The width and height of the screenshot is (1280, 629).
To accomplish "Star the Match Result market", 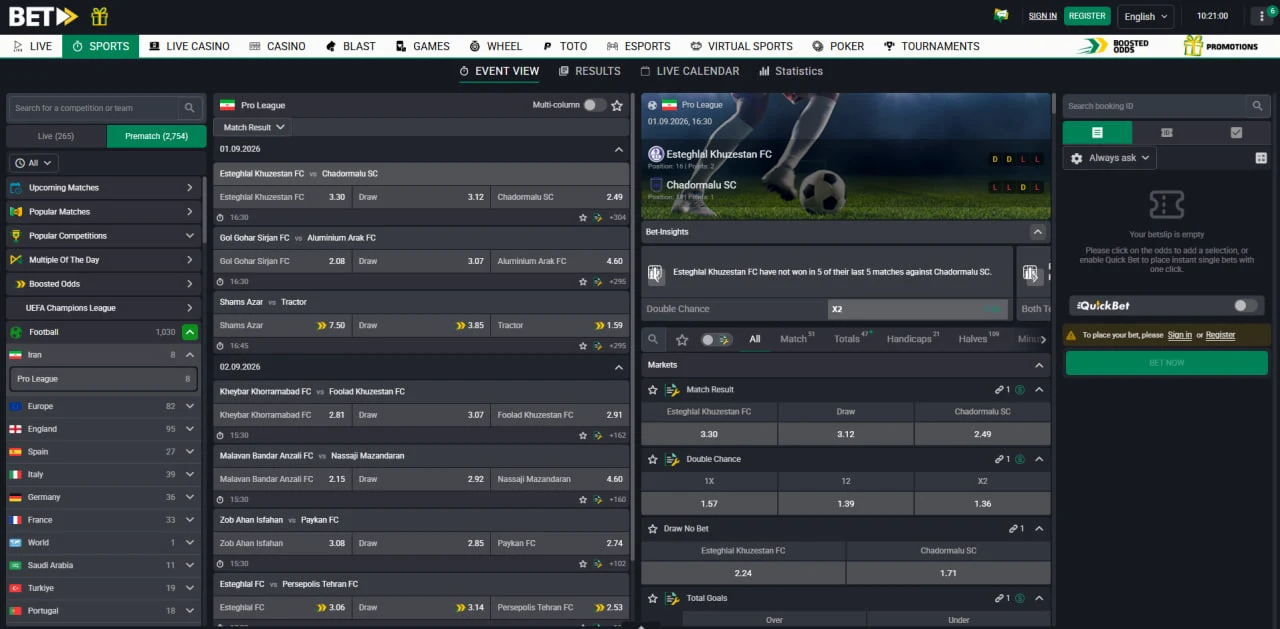I will coord(653,390).
